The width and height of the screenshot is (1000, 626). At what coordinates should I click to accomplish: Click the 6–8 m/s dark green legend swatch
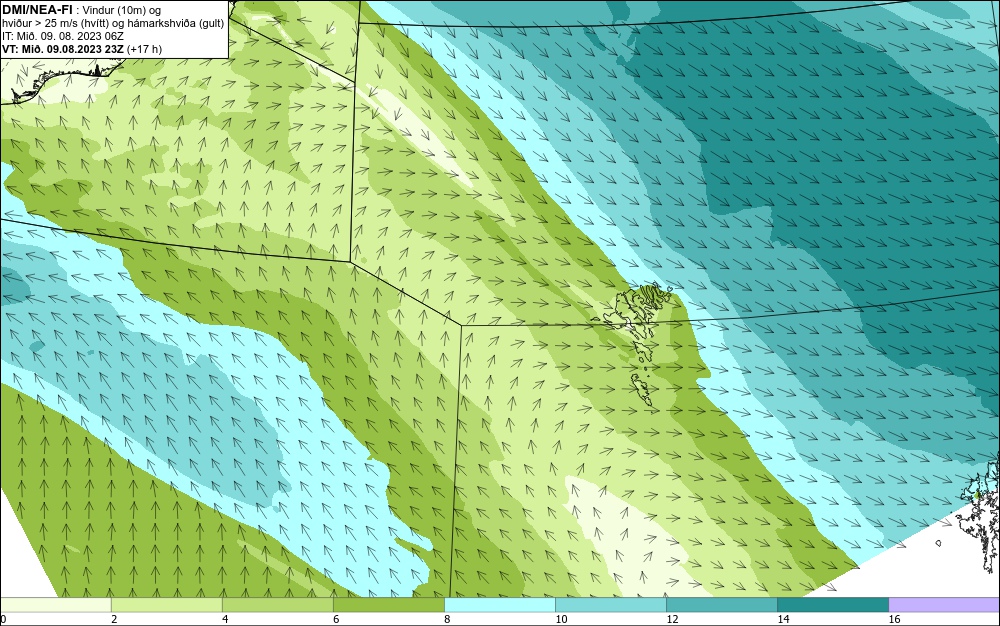click(389, 604)
